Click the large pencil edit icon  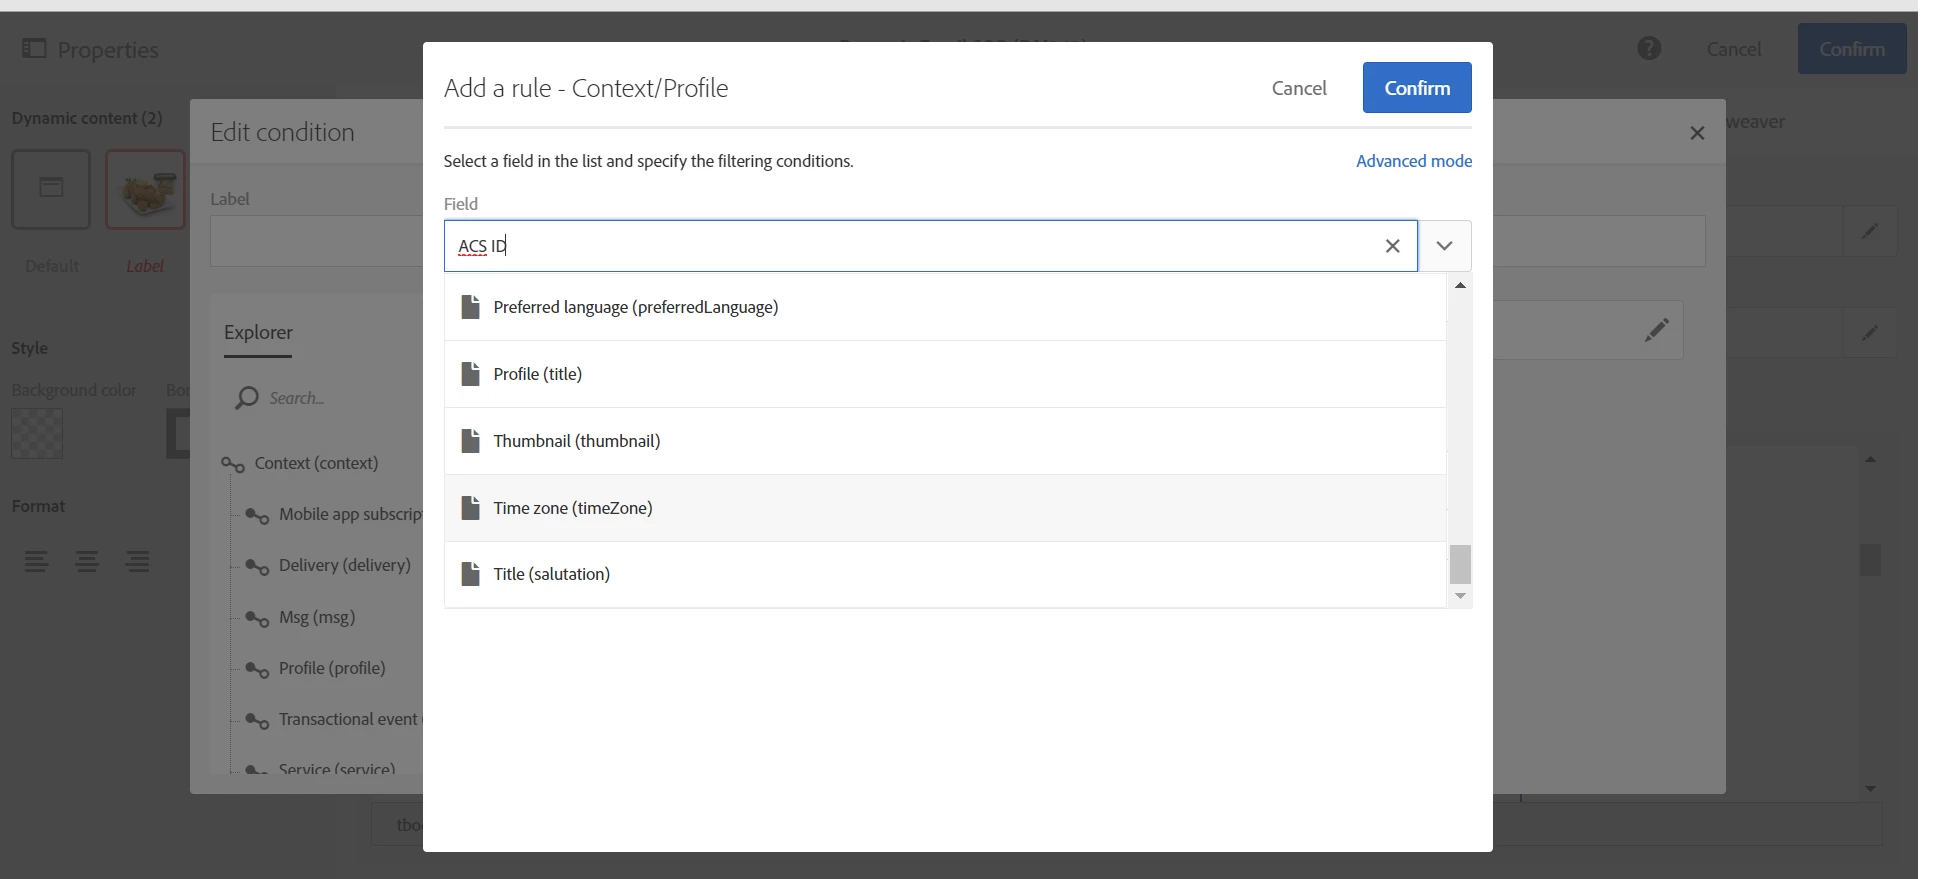pyautogui.click(x=1656, y=330)
